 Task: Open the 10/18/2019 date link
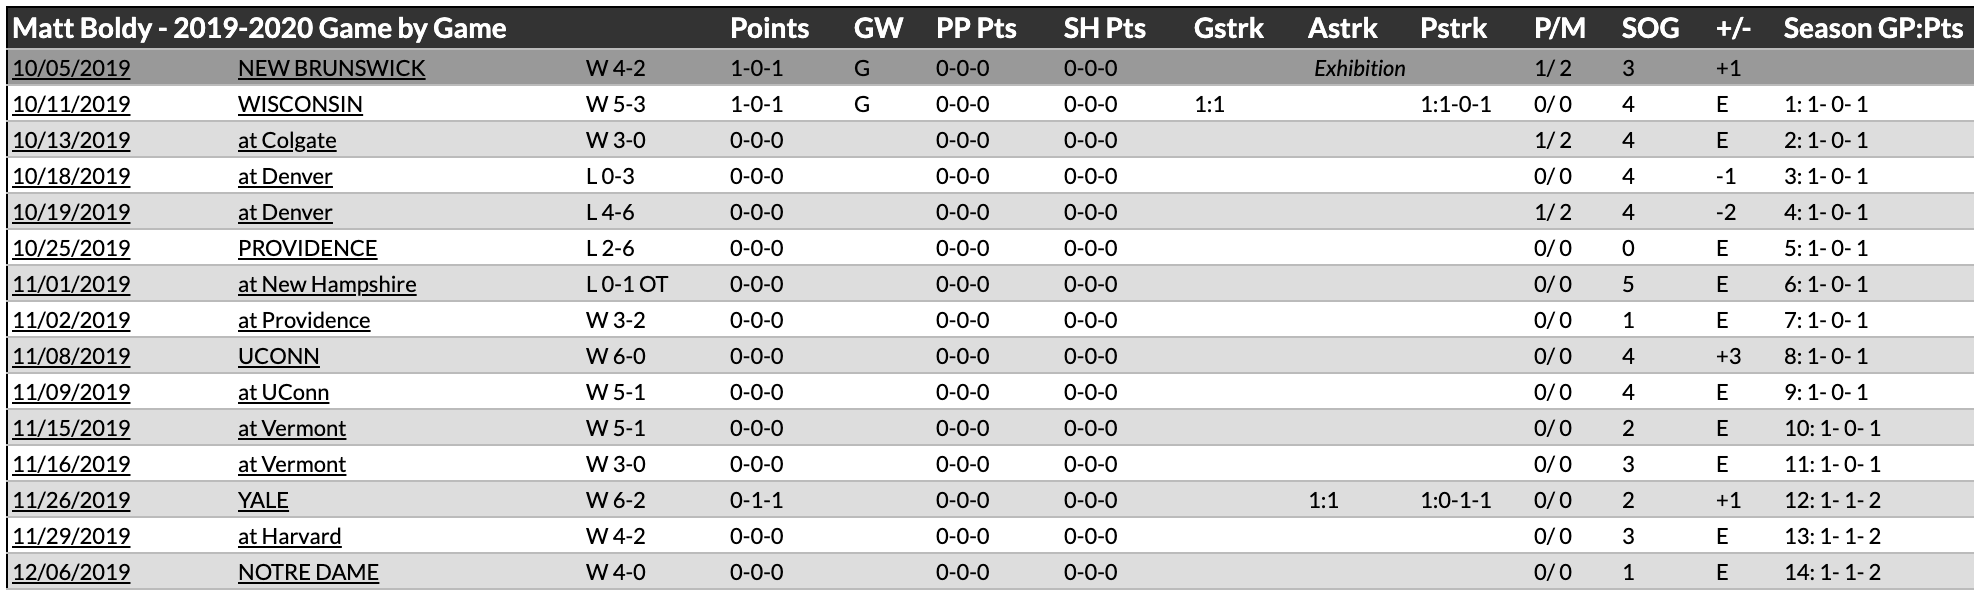(71, 177)
